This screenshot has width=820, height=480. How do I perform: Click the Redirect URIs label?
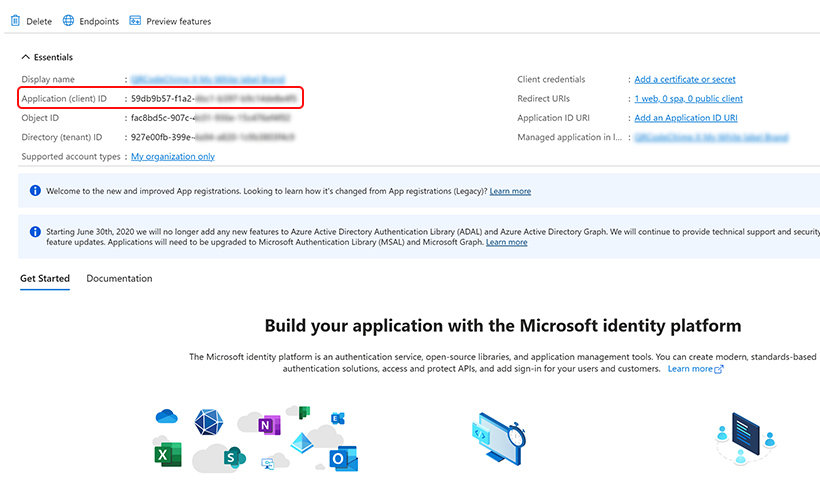click(x=543, y=99)
